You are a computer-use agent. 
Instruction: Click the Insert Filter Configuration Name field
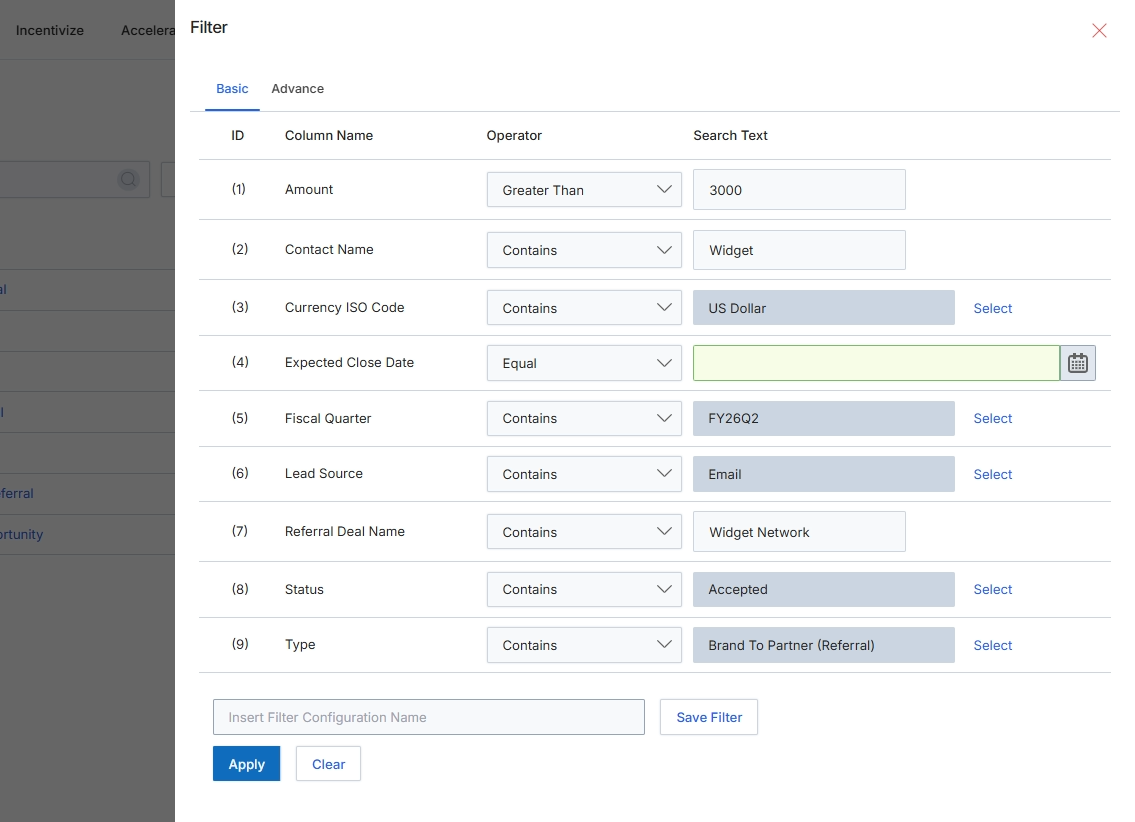point(429,717)
